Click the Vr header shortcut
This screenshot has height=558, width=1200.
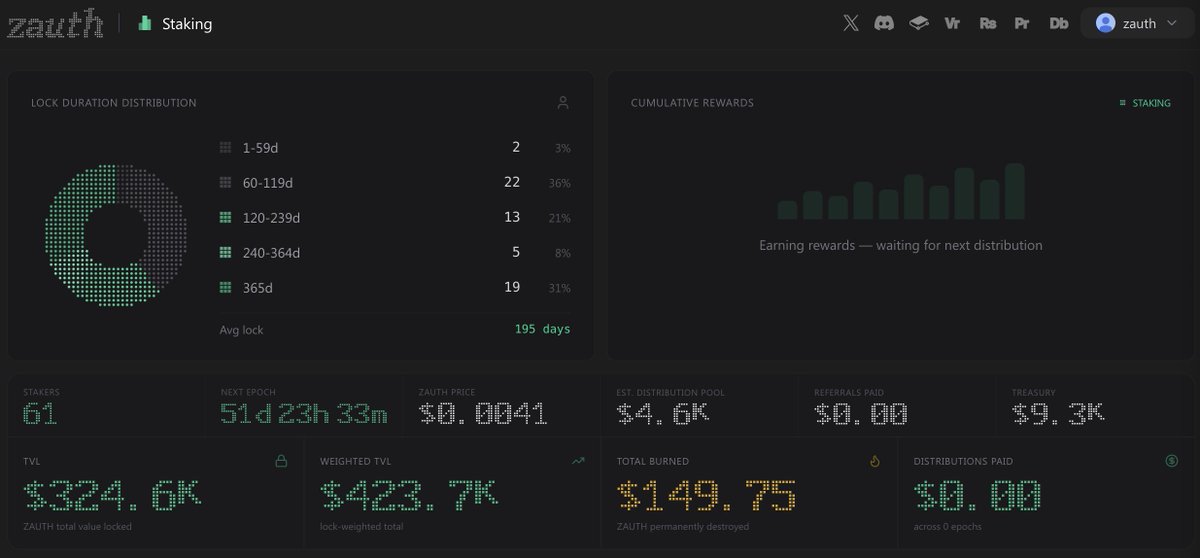coord(952,23)
